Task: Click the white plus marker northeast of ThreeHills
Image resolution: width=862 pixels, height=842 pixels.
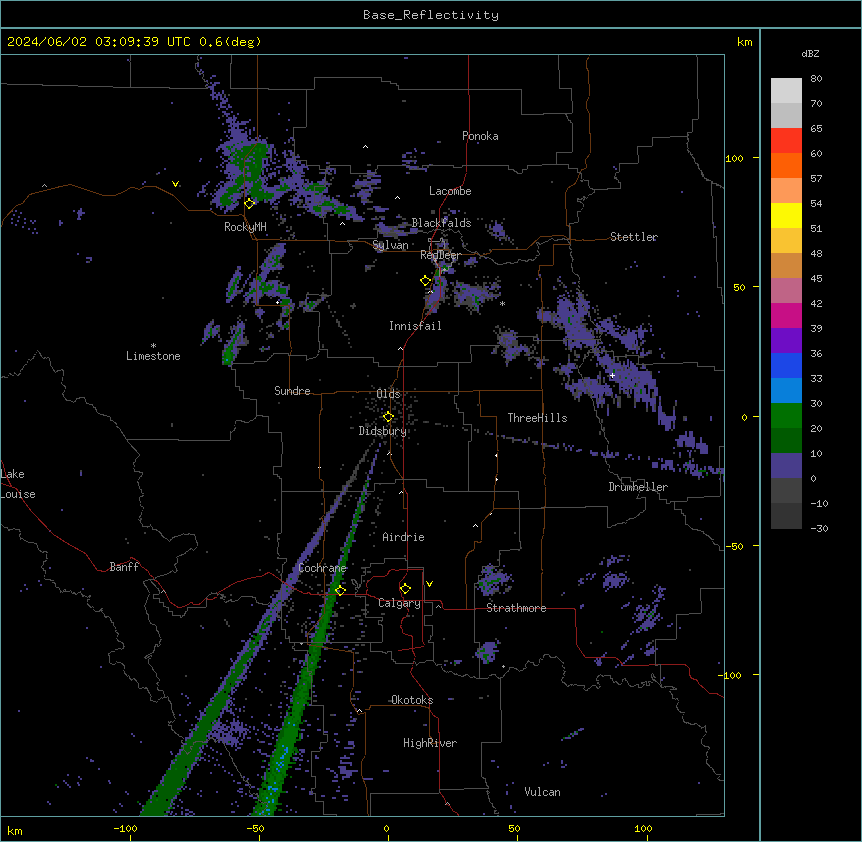Action: pos(612,375)
